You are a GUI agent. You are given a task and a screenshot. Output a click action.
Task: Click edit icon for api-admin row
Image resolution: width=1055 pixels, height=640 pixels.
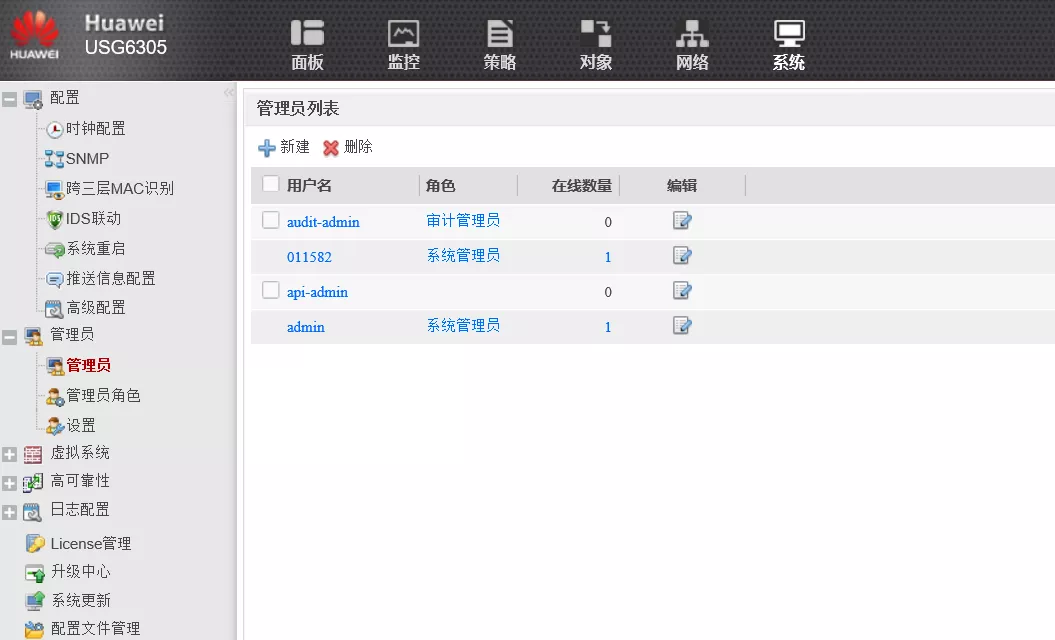click(682, 291)
